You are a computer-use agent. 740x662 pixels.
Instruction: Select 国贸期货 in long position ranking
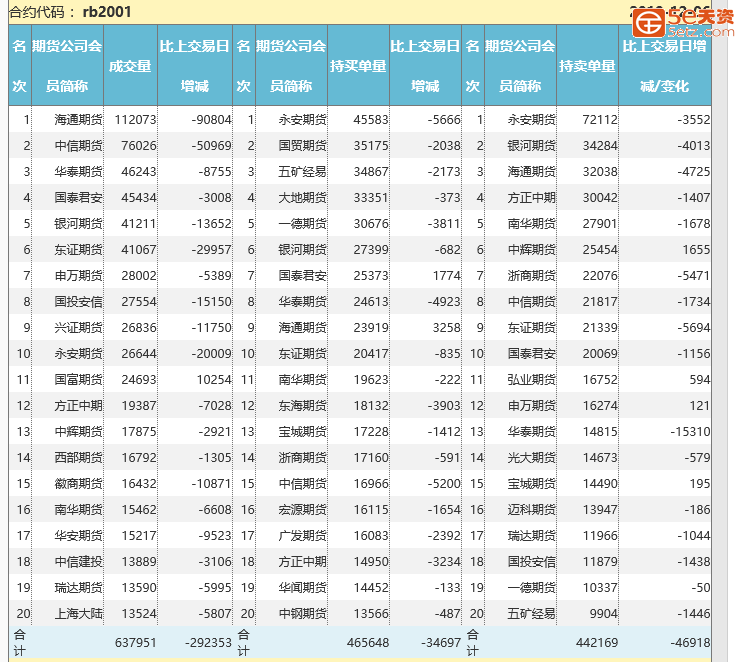point(303,146)
